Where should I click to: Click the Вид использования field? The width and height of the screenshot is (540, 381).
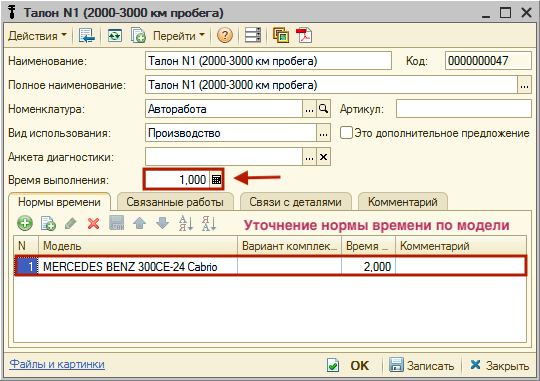coord(231,133)
